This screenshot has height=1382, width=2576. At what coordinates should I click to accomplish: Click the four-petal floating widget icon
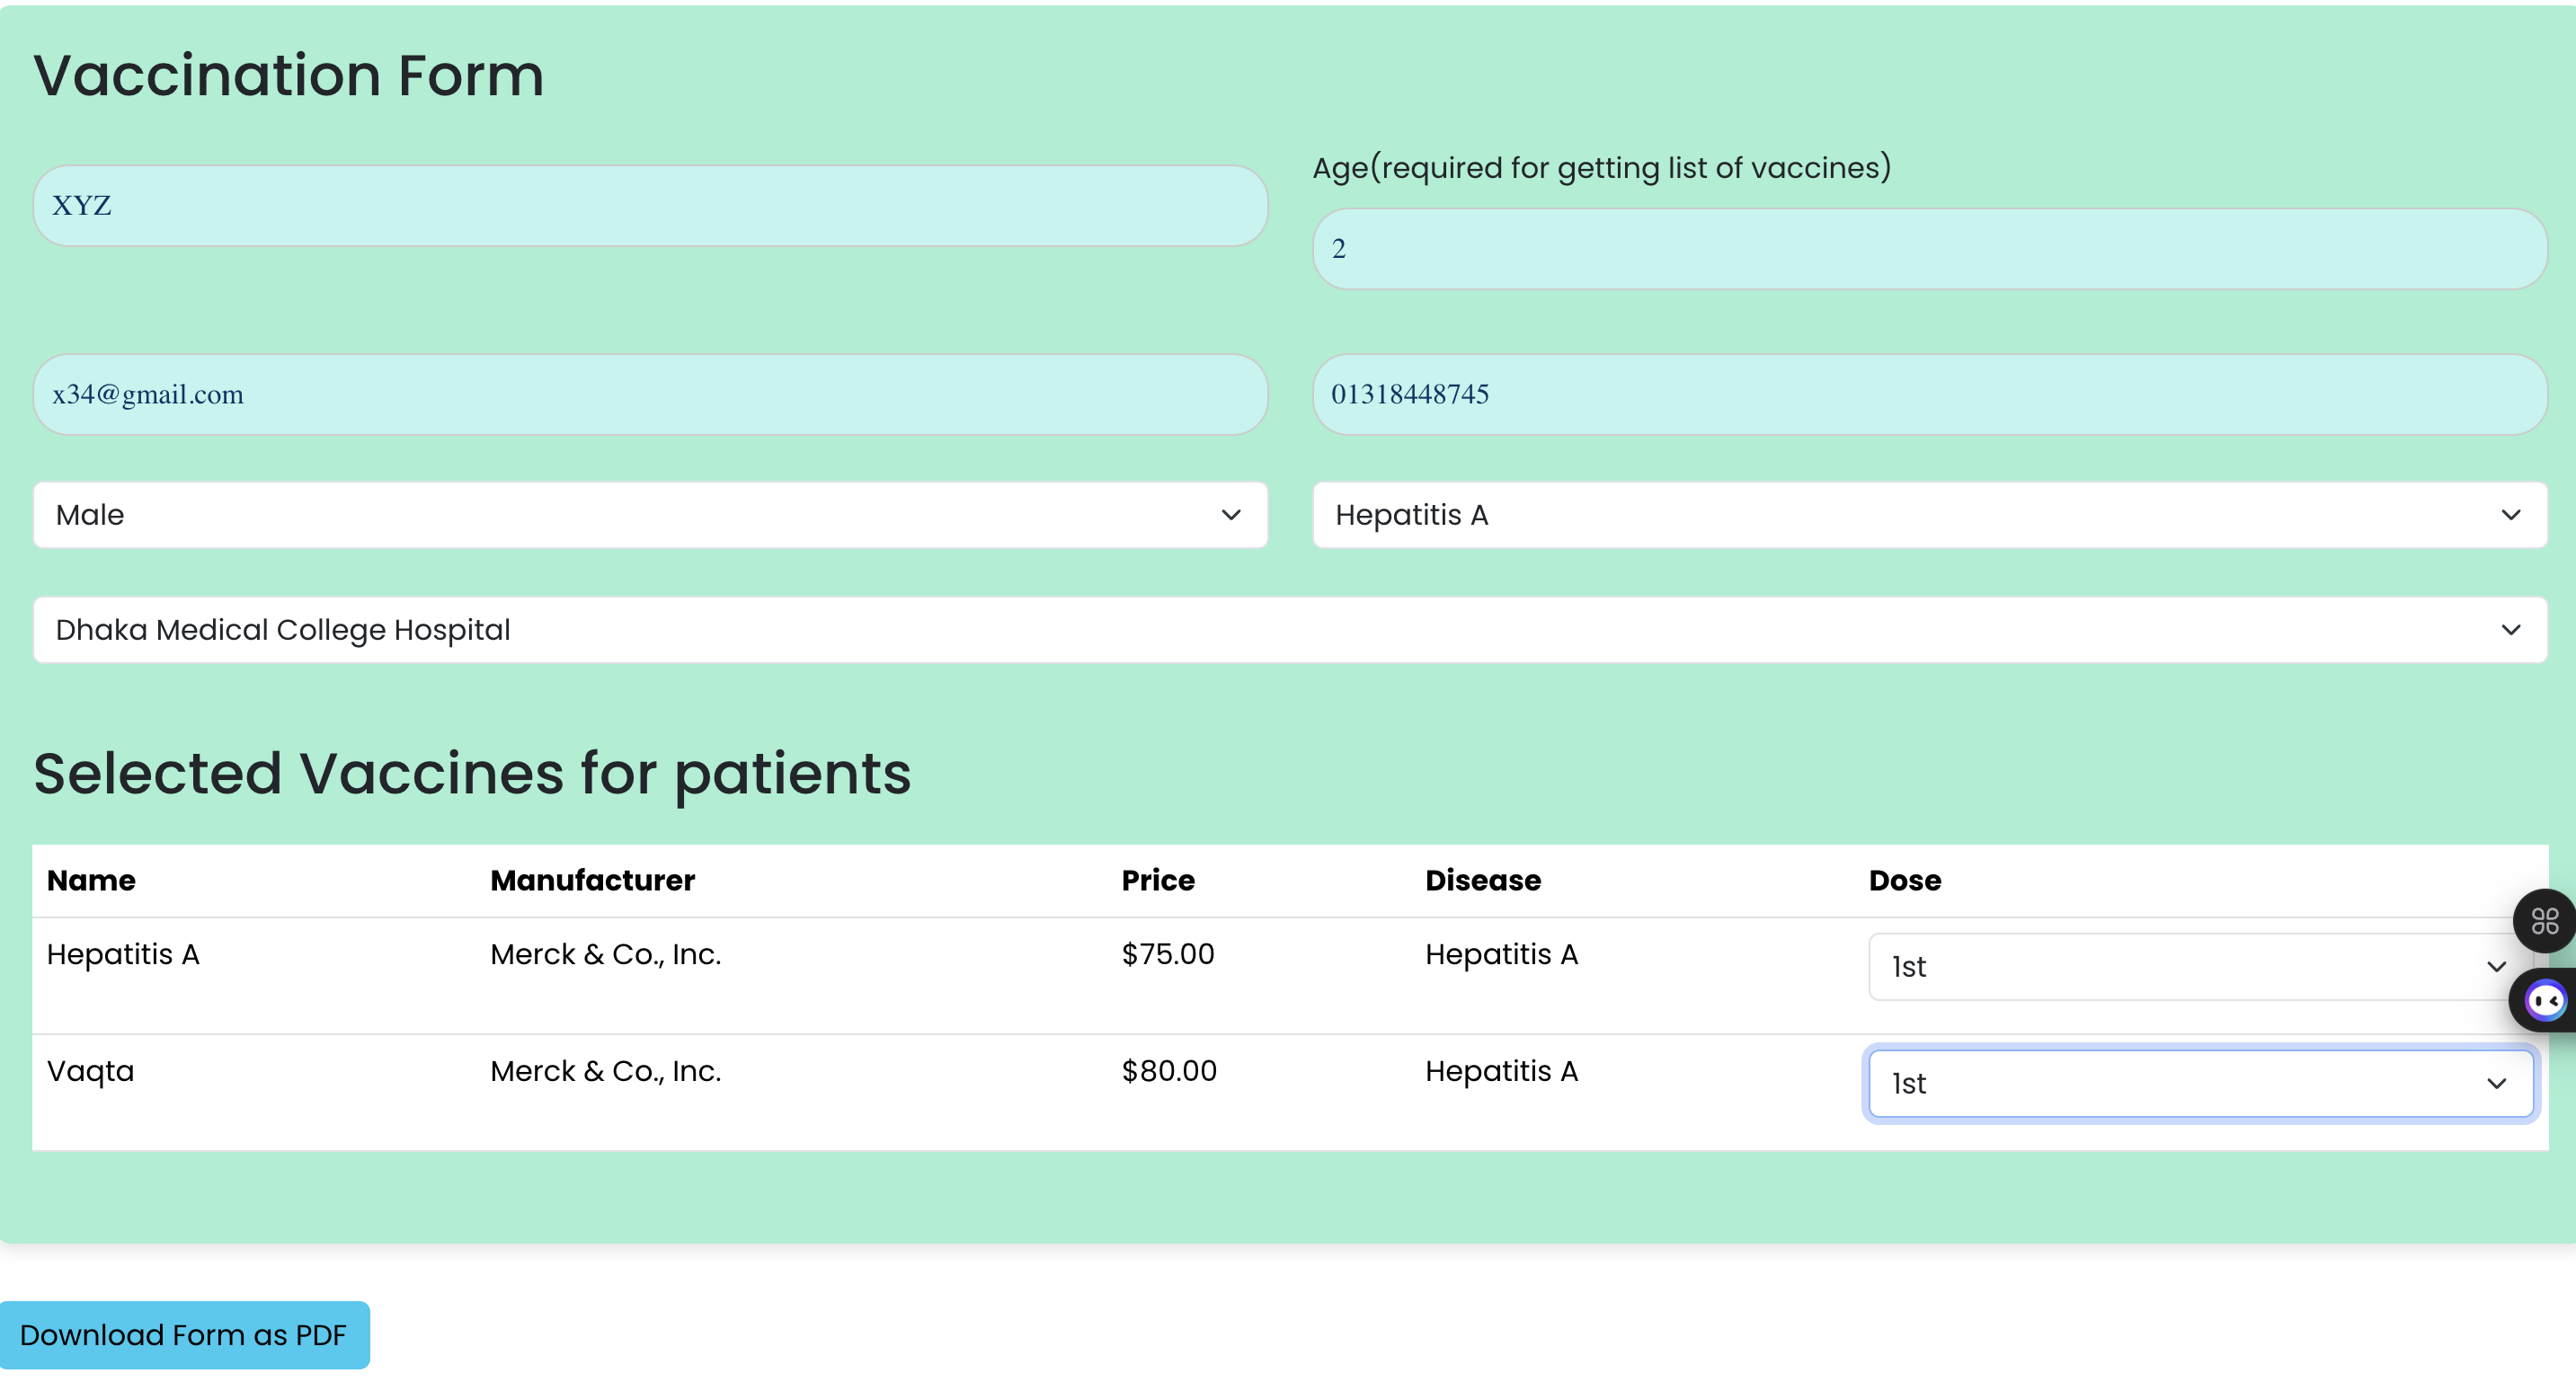point(2543,920)
